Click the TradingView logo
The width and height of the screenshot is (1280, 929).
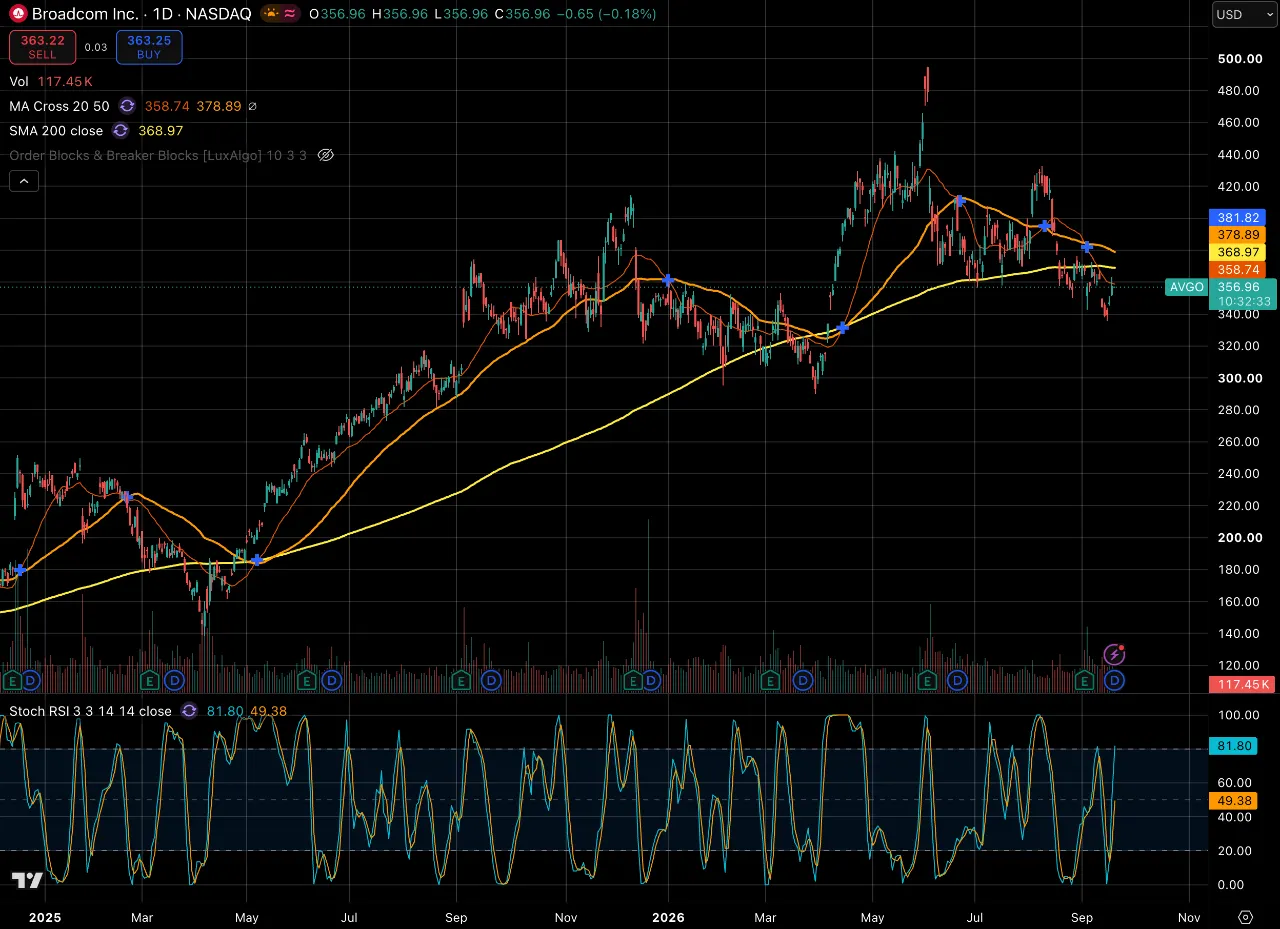pos(27,881)
